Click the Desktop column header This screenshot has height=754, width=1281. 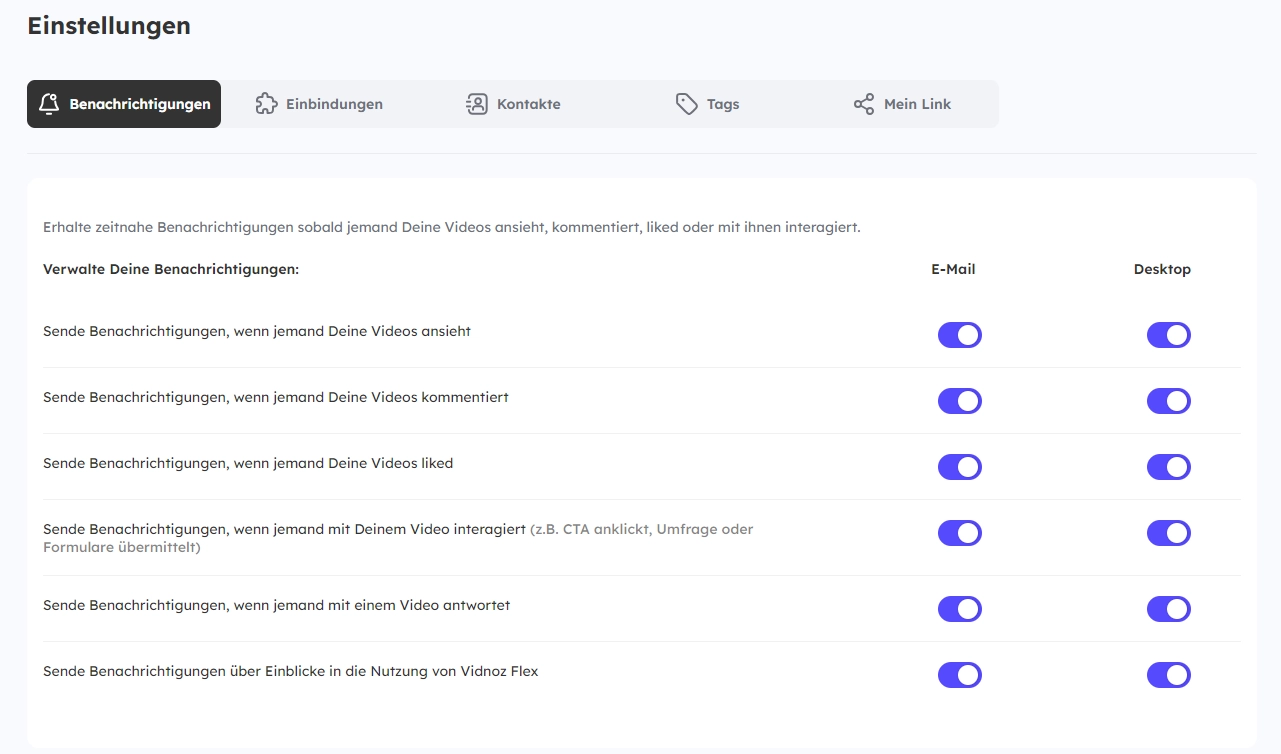point(1162,270)
